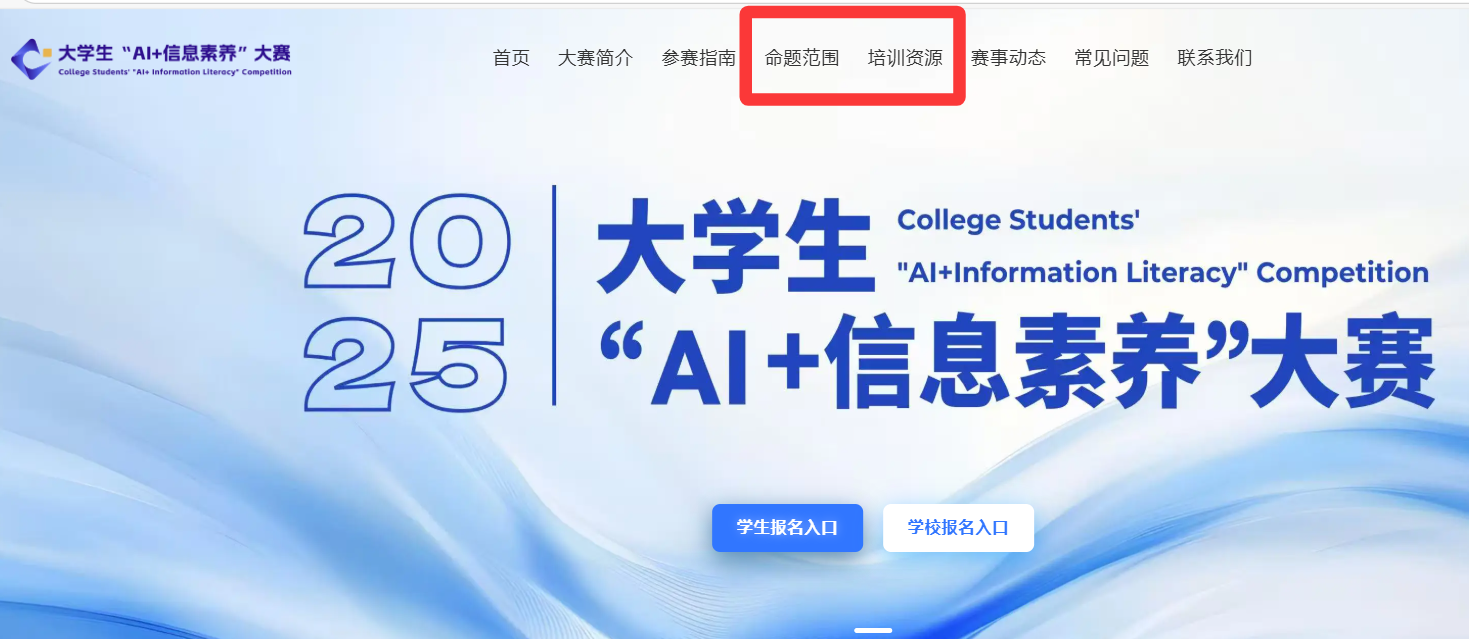
Task: Click the large 大学生 banner heading
Action: (735, 249)
